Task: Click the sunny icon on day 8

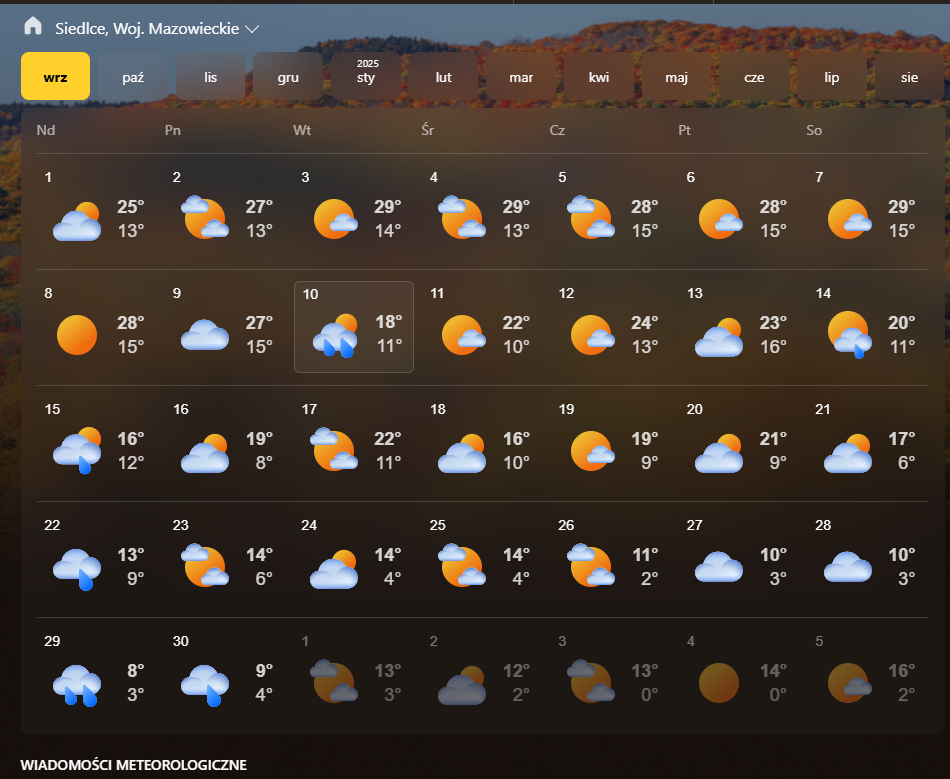Action: [77, 335]
